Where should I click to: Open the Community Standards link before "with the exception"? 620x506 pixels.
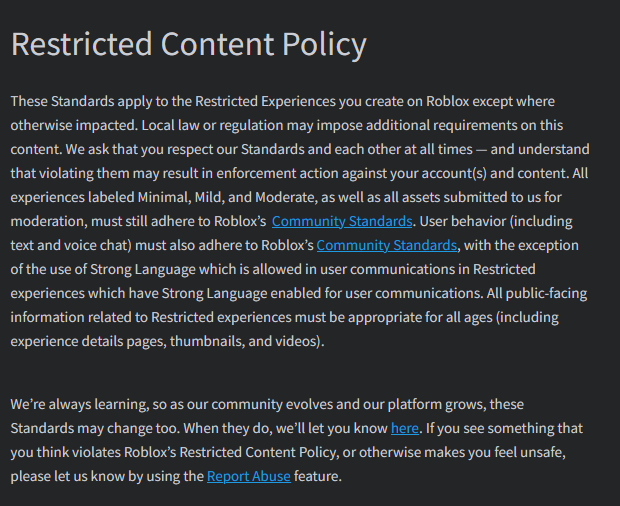pyautogui.click(x=387, y=245)
